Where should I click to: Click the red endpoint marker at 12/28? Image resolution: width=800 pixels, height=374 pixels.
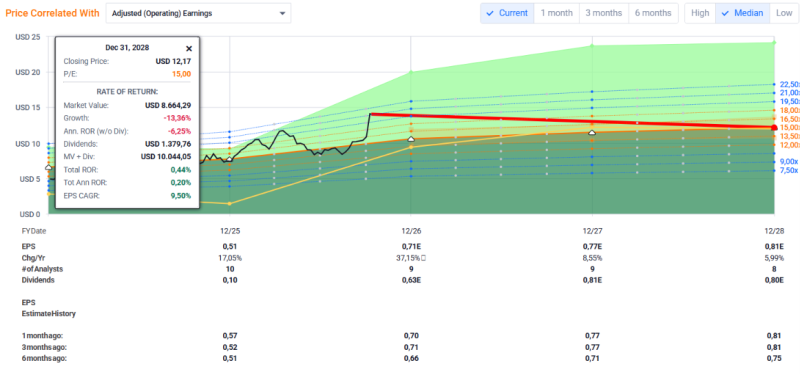774,128
